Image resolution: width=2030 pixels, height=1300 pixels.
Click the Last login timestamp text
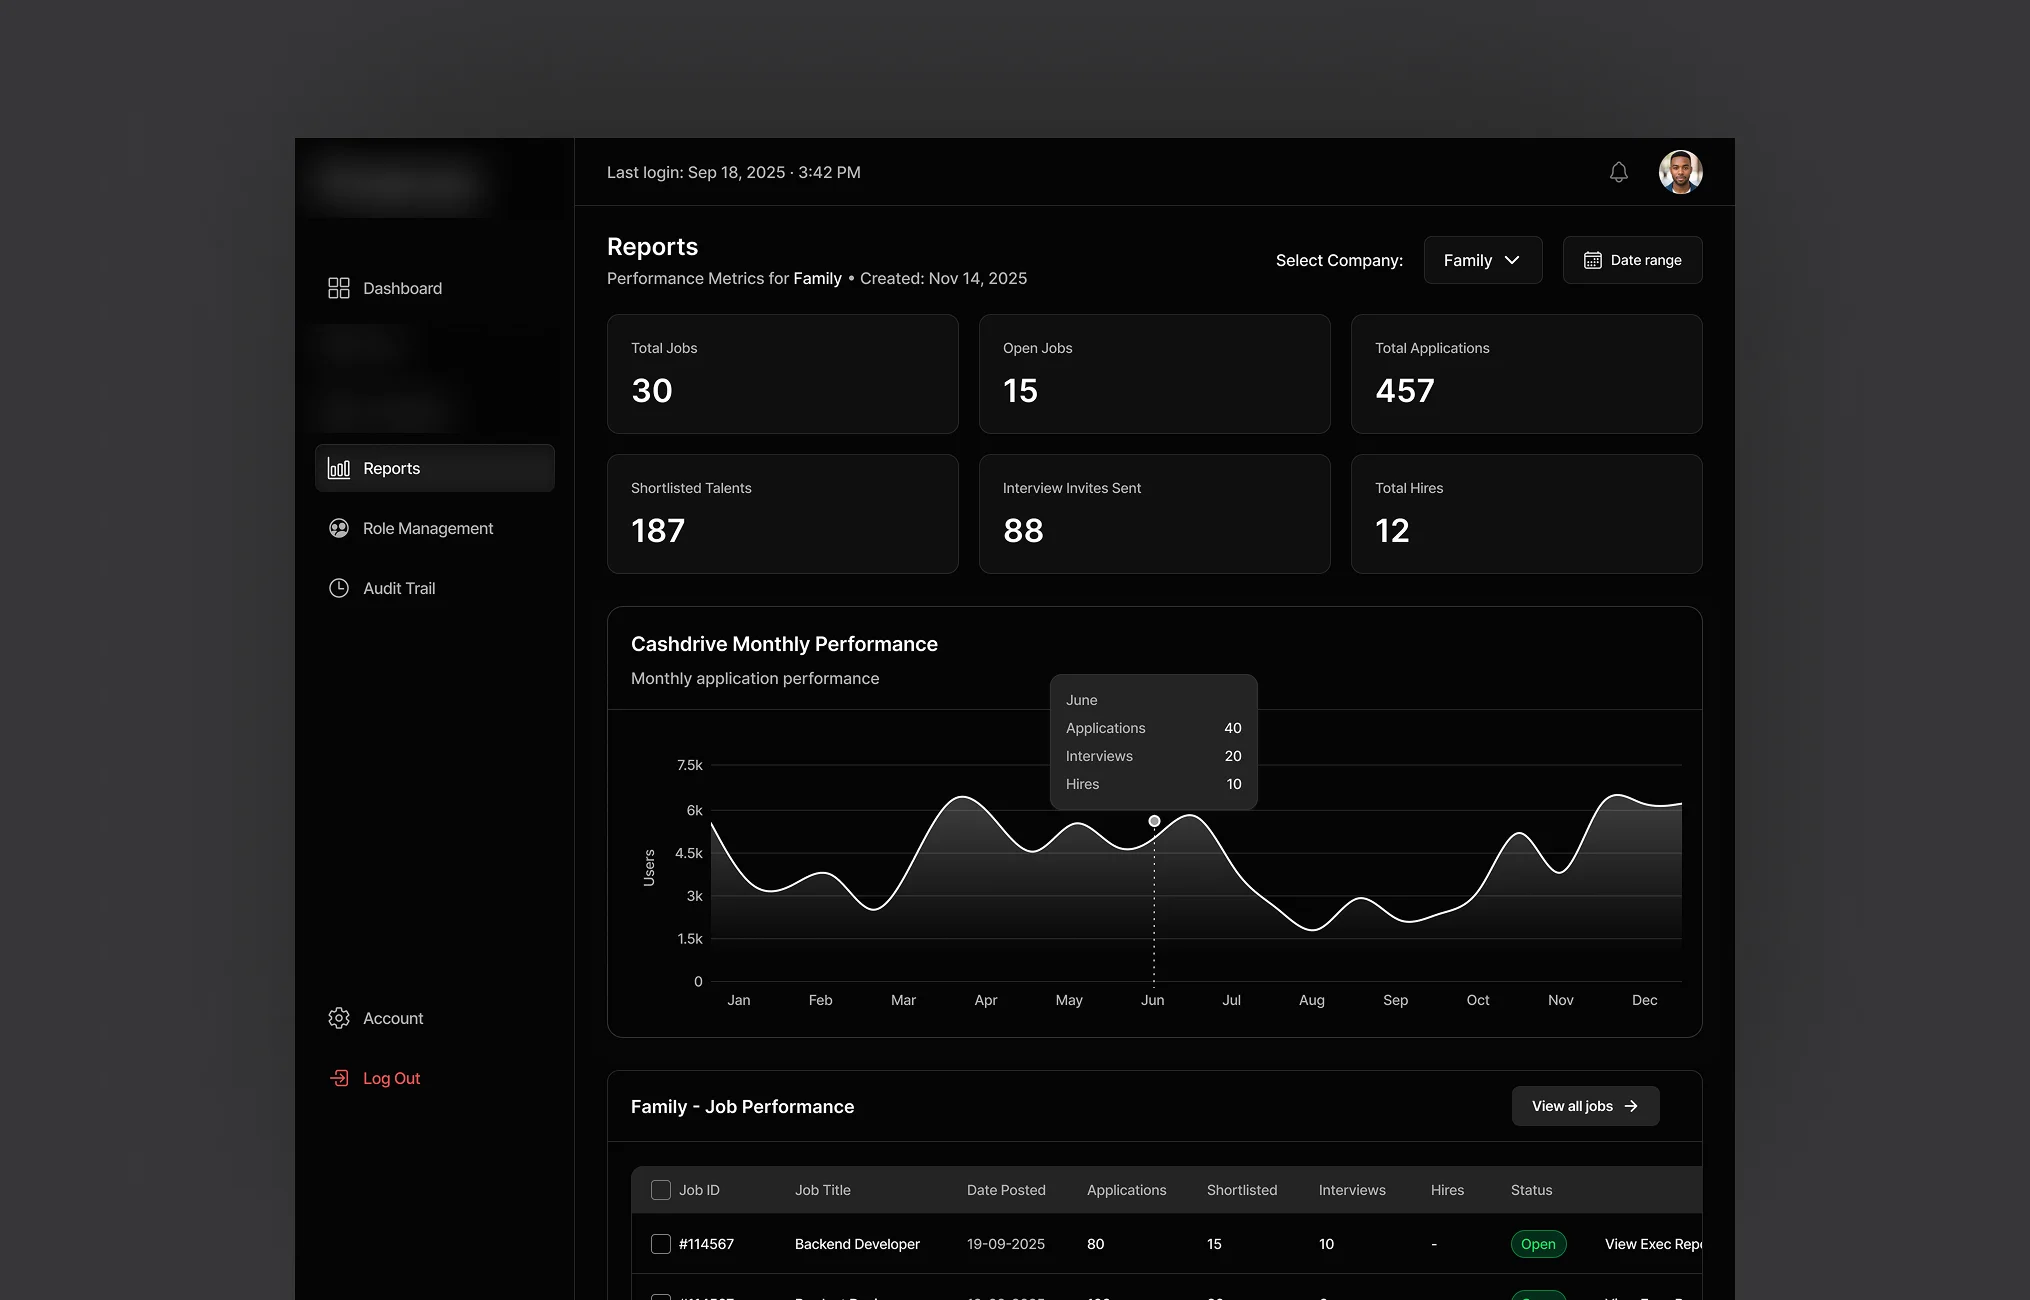[x=734, y=172]
